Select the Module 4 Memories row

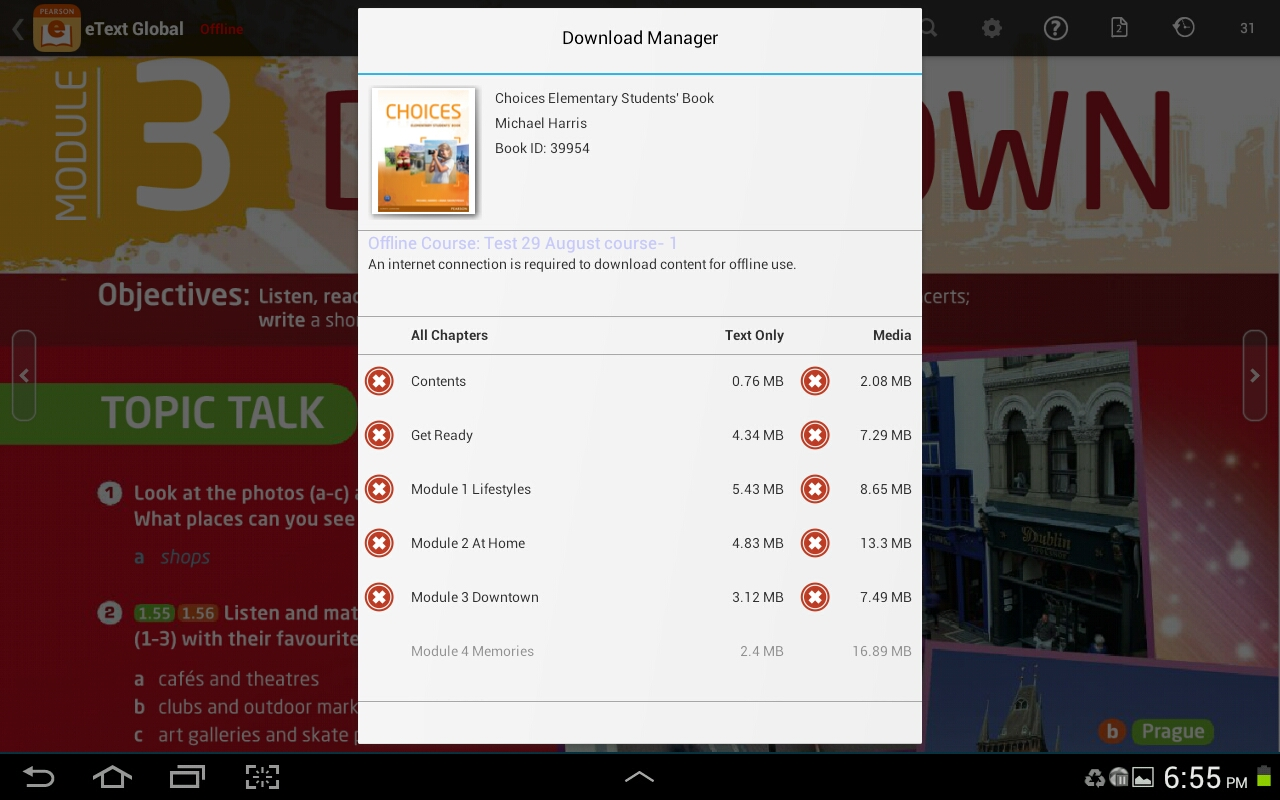640,651
